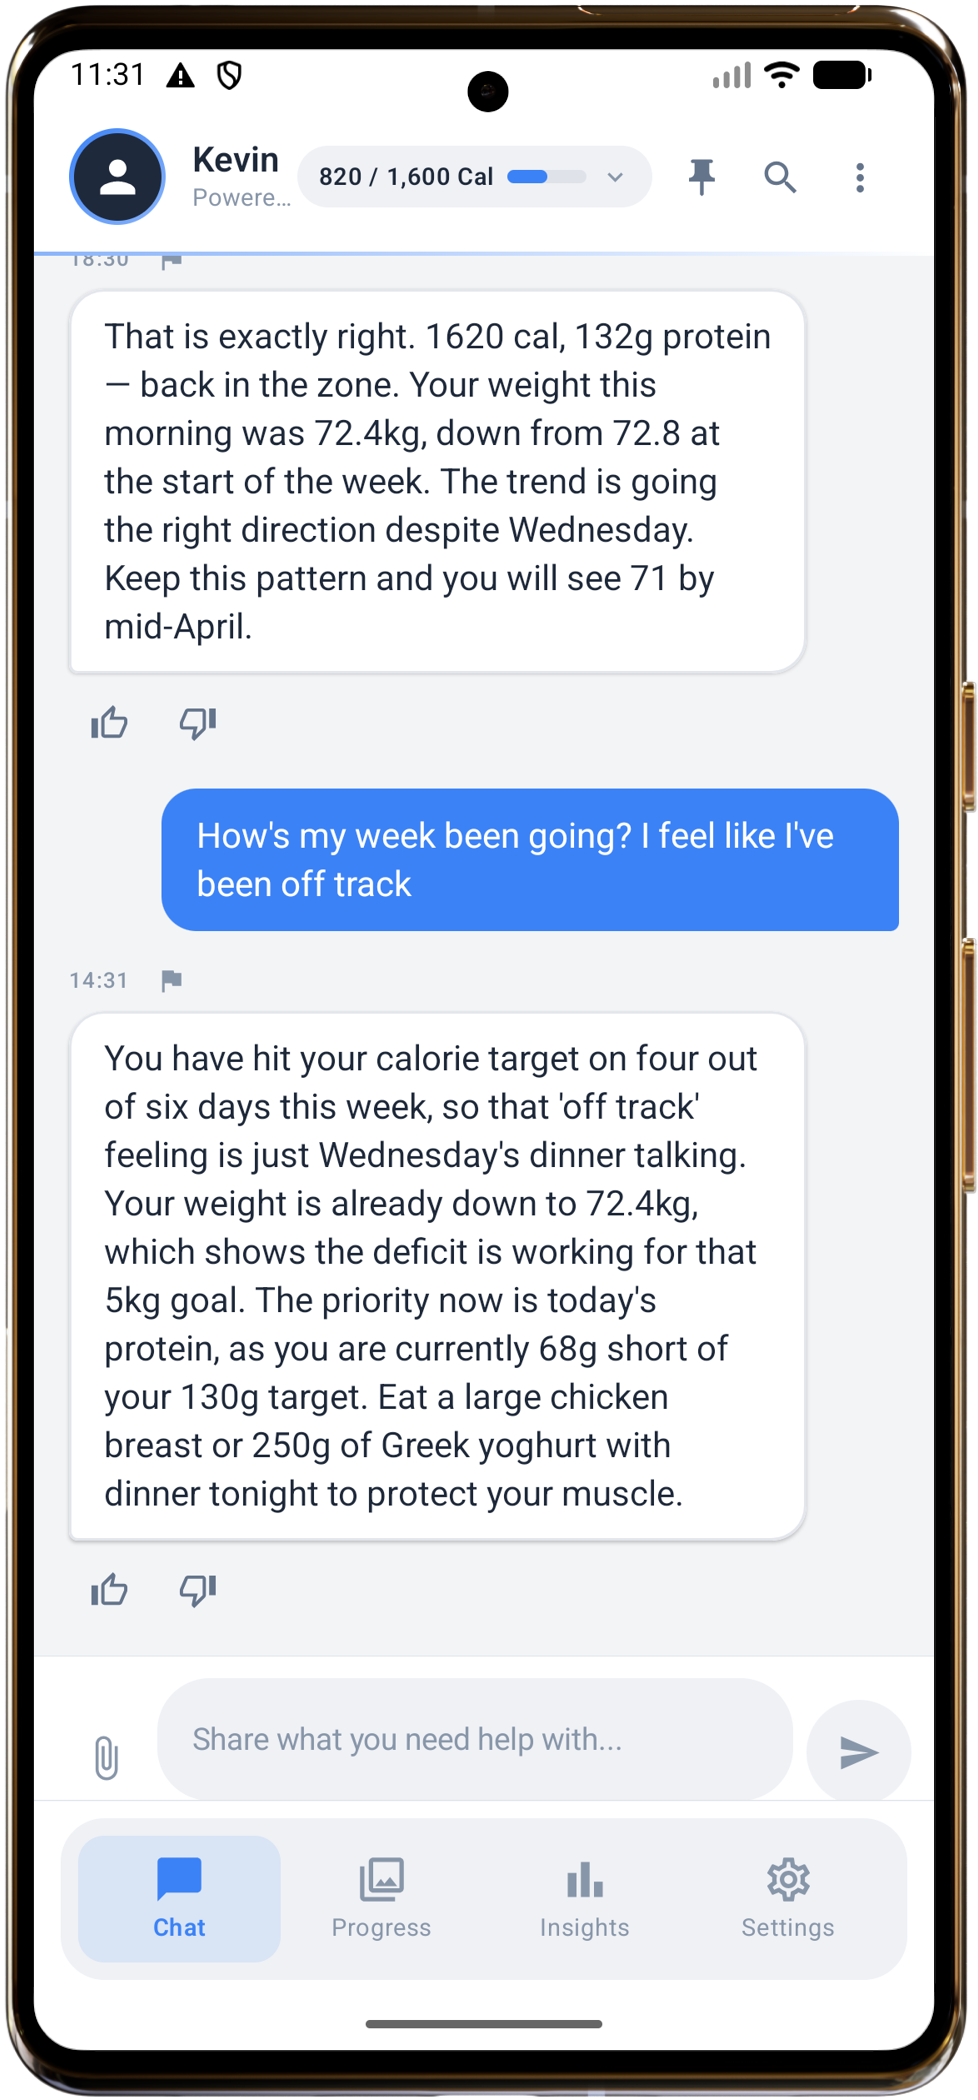Switch to the Progress tab
This screenshot has width=978, height=2100.
point(381,1898)
